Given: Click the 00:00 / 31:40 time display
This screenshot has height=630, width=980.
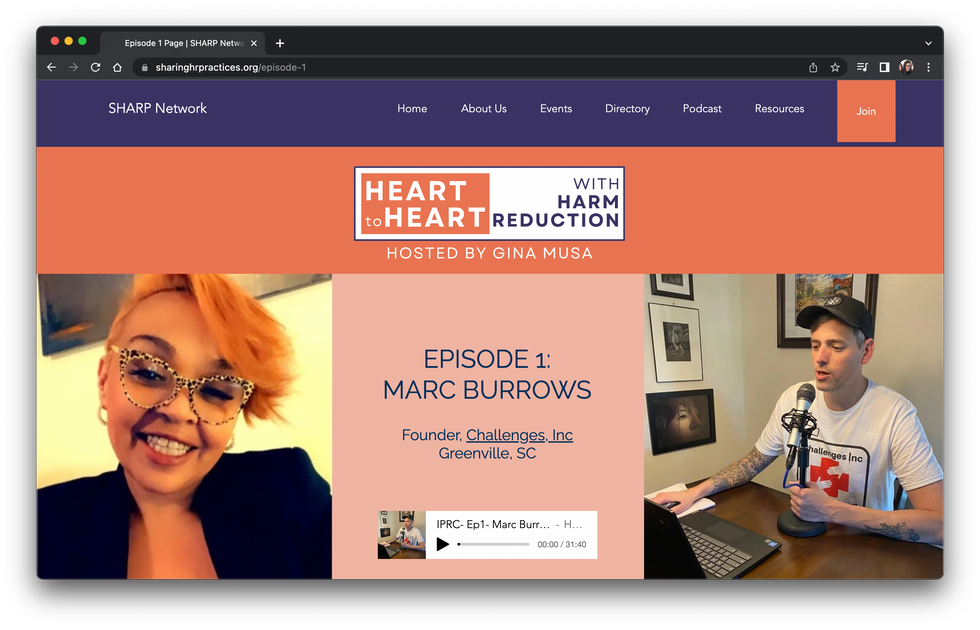Looking at the screenshot, I should point(562,544).
